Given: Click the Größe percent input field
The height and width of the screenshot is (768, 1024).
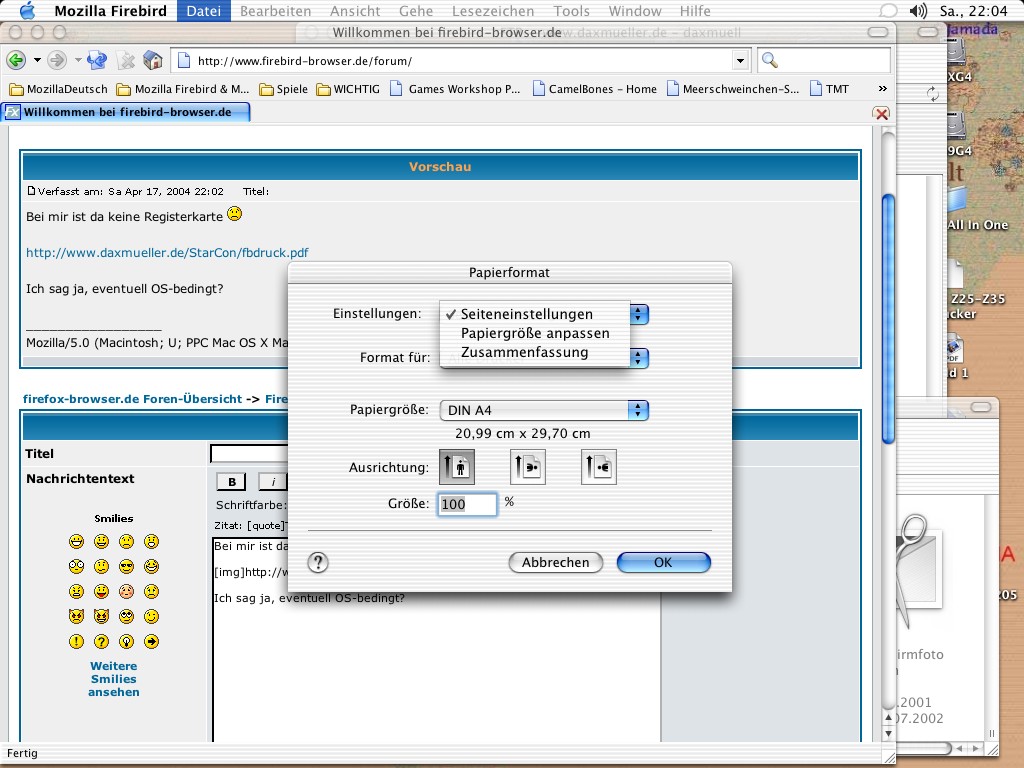Looking at the screenshot, I should [x=467, y=504].
